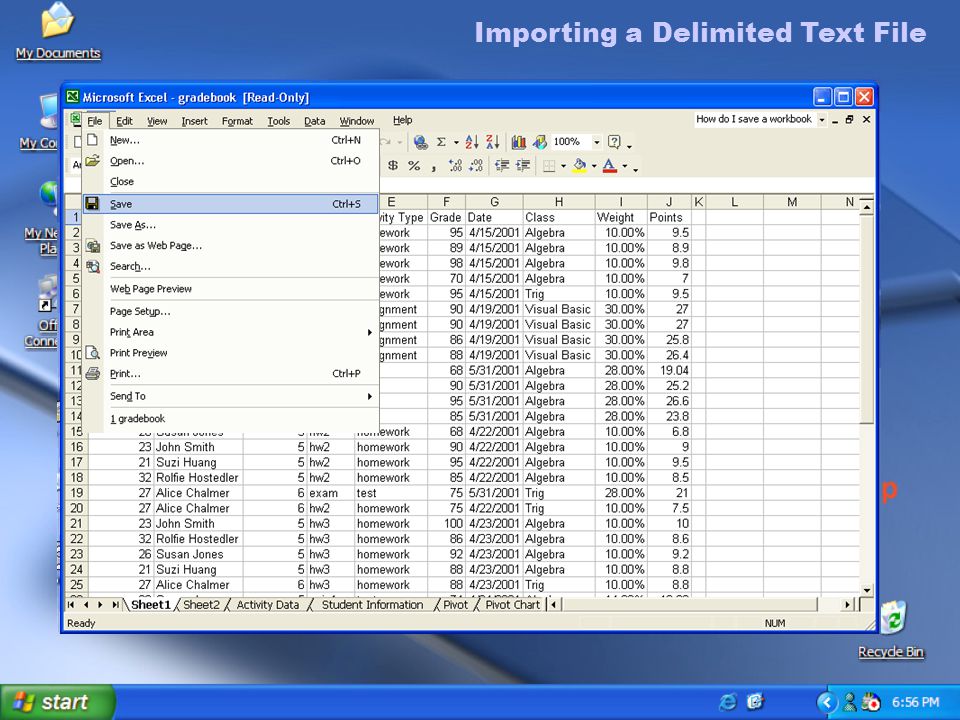Click the Font Color letter A
This screenshot has width=960, height=720.
pos(609,166)
